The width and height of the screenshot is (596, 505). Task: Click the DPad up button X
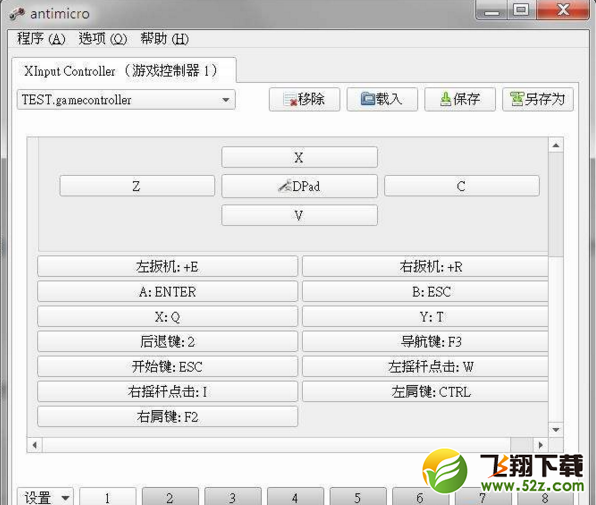pyautogui.click(x=299, y=157)
